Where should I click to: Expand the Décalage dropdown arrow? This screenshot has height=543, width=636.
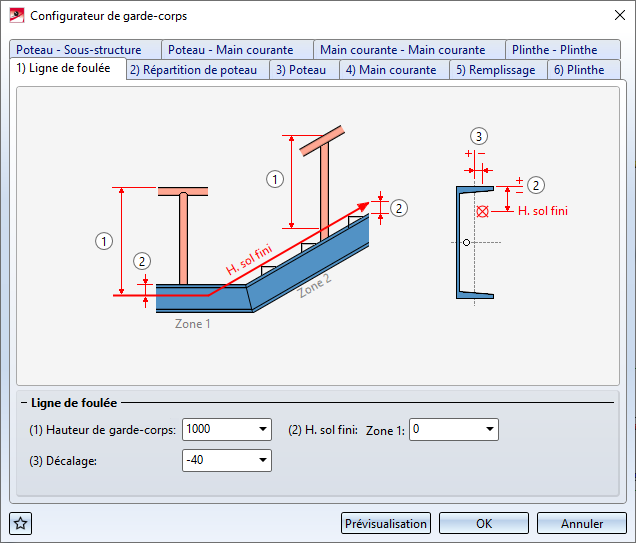click(x=263, y=460)
